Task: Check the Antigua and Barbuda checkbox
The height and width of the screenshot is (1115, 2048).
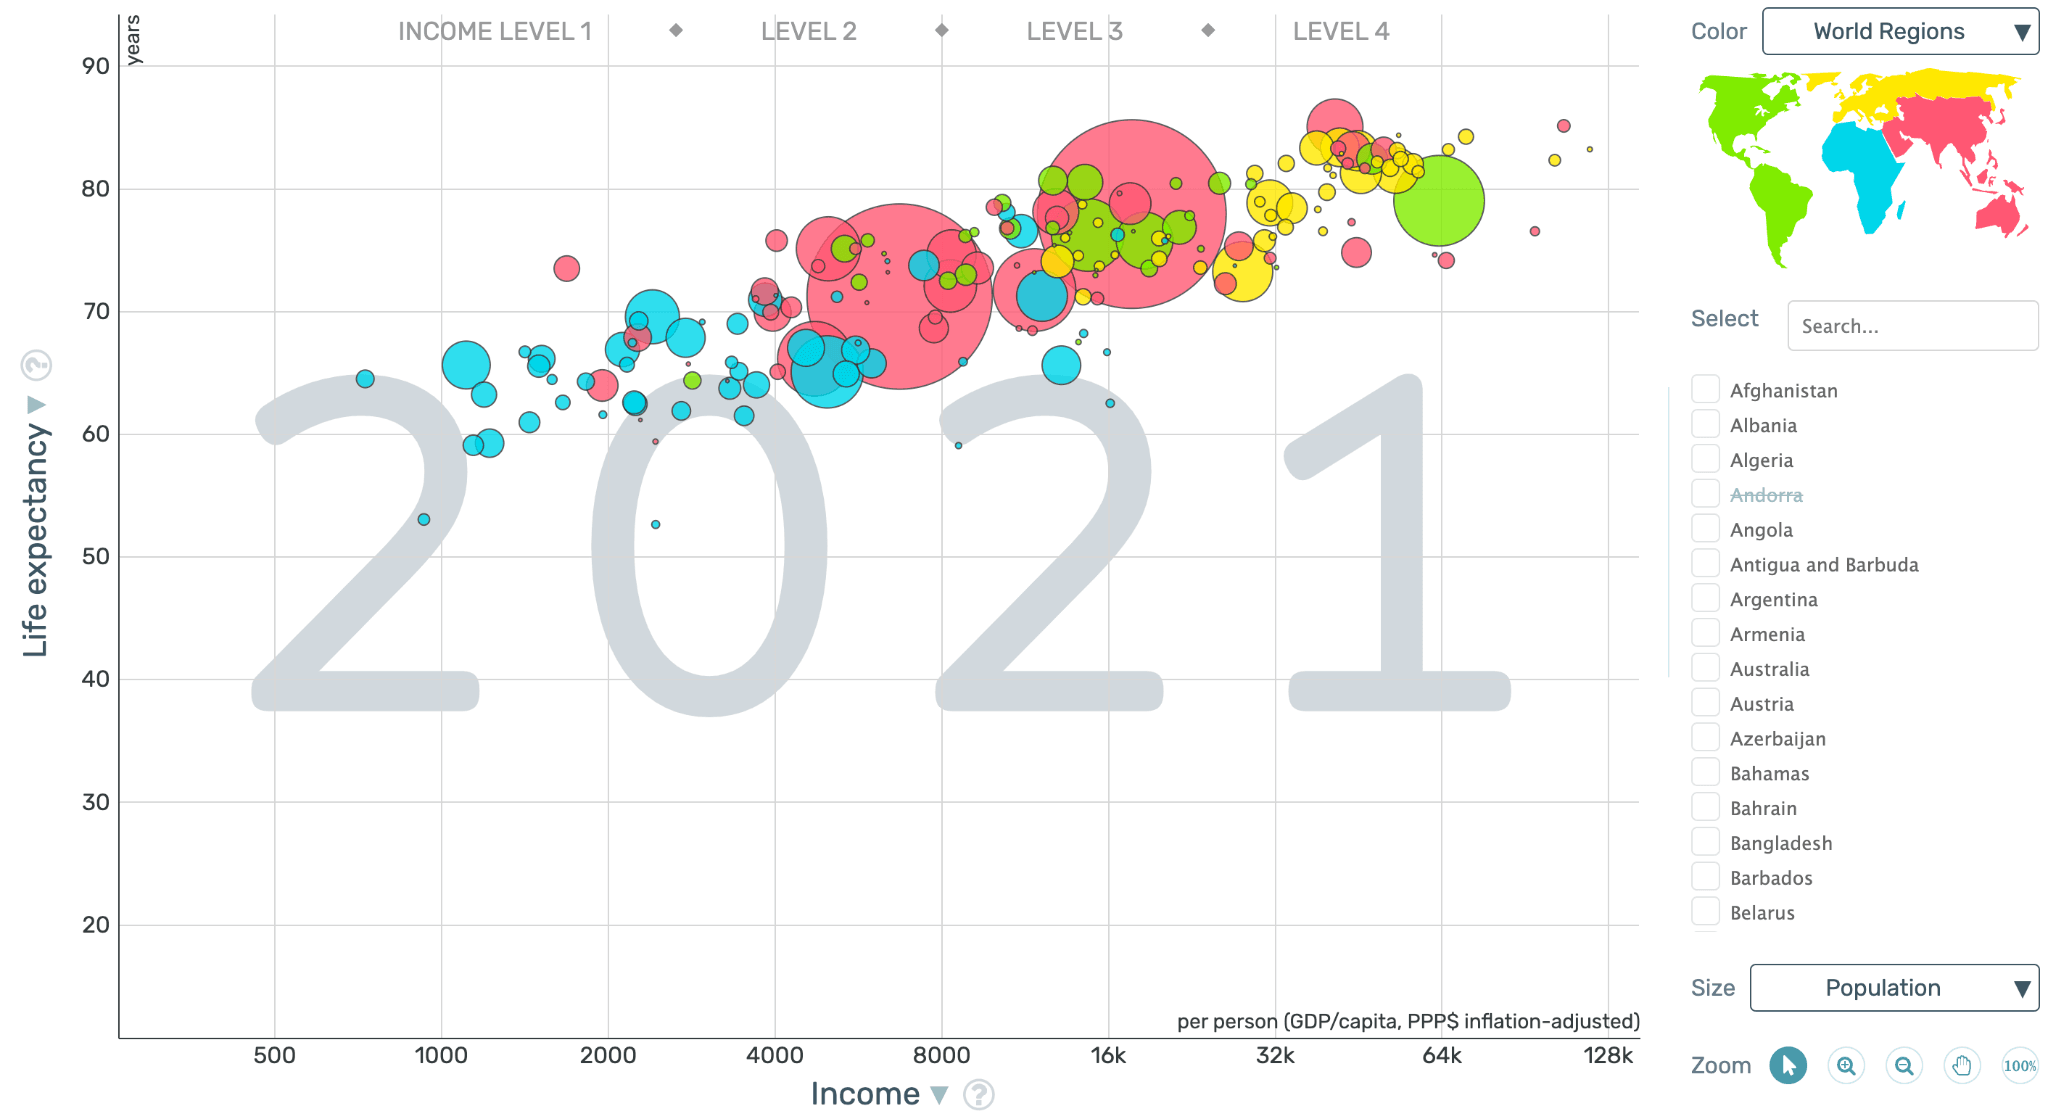Action: pyautogui.click(x=1705, y=563)
